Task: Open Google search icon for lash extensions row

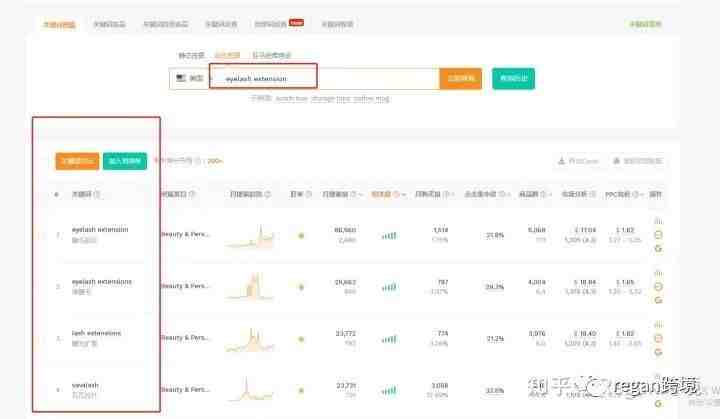Action: (658, 352)
